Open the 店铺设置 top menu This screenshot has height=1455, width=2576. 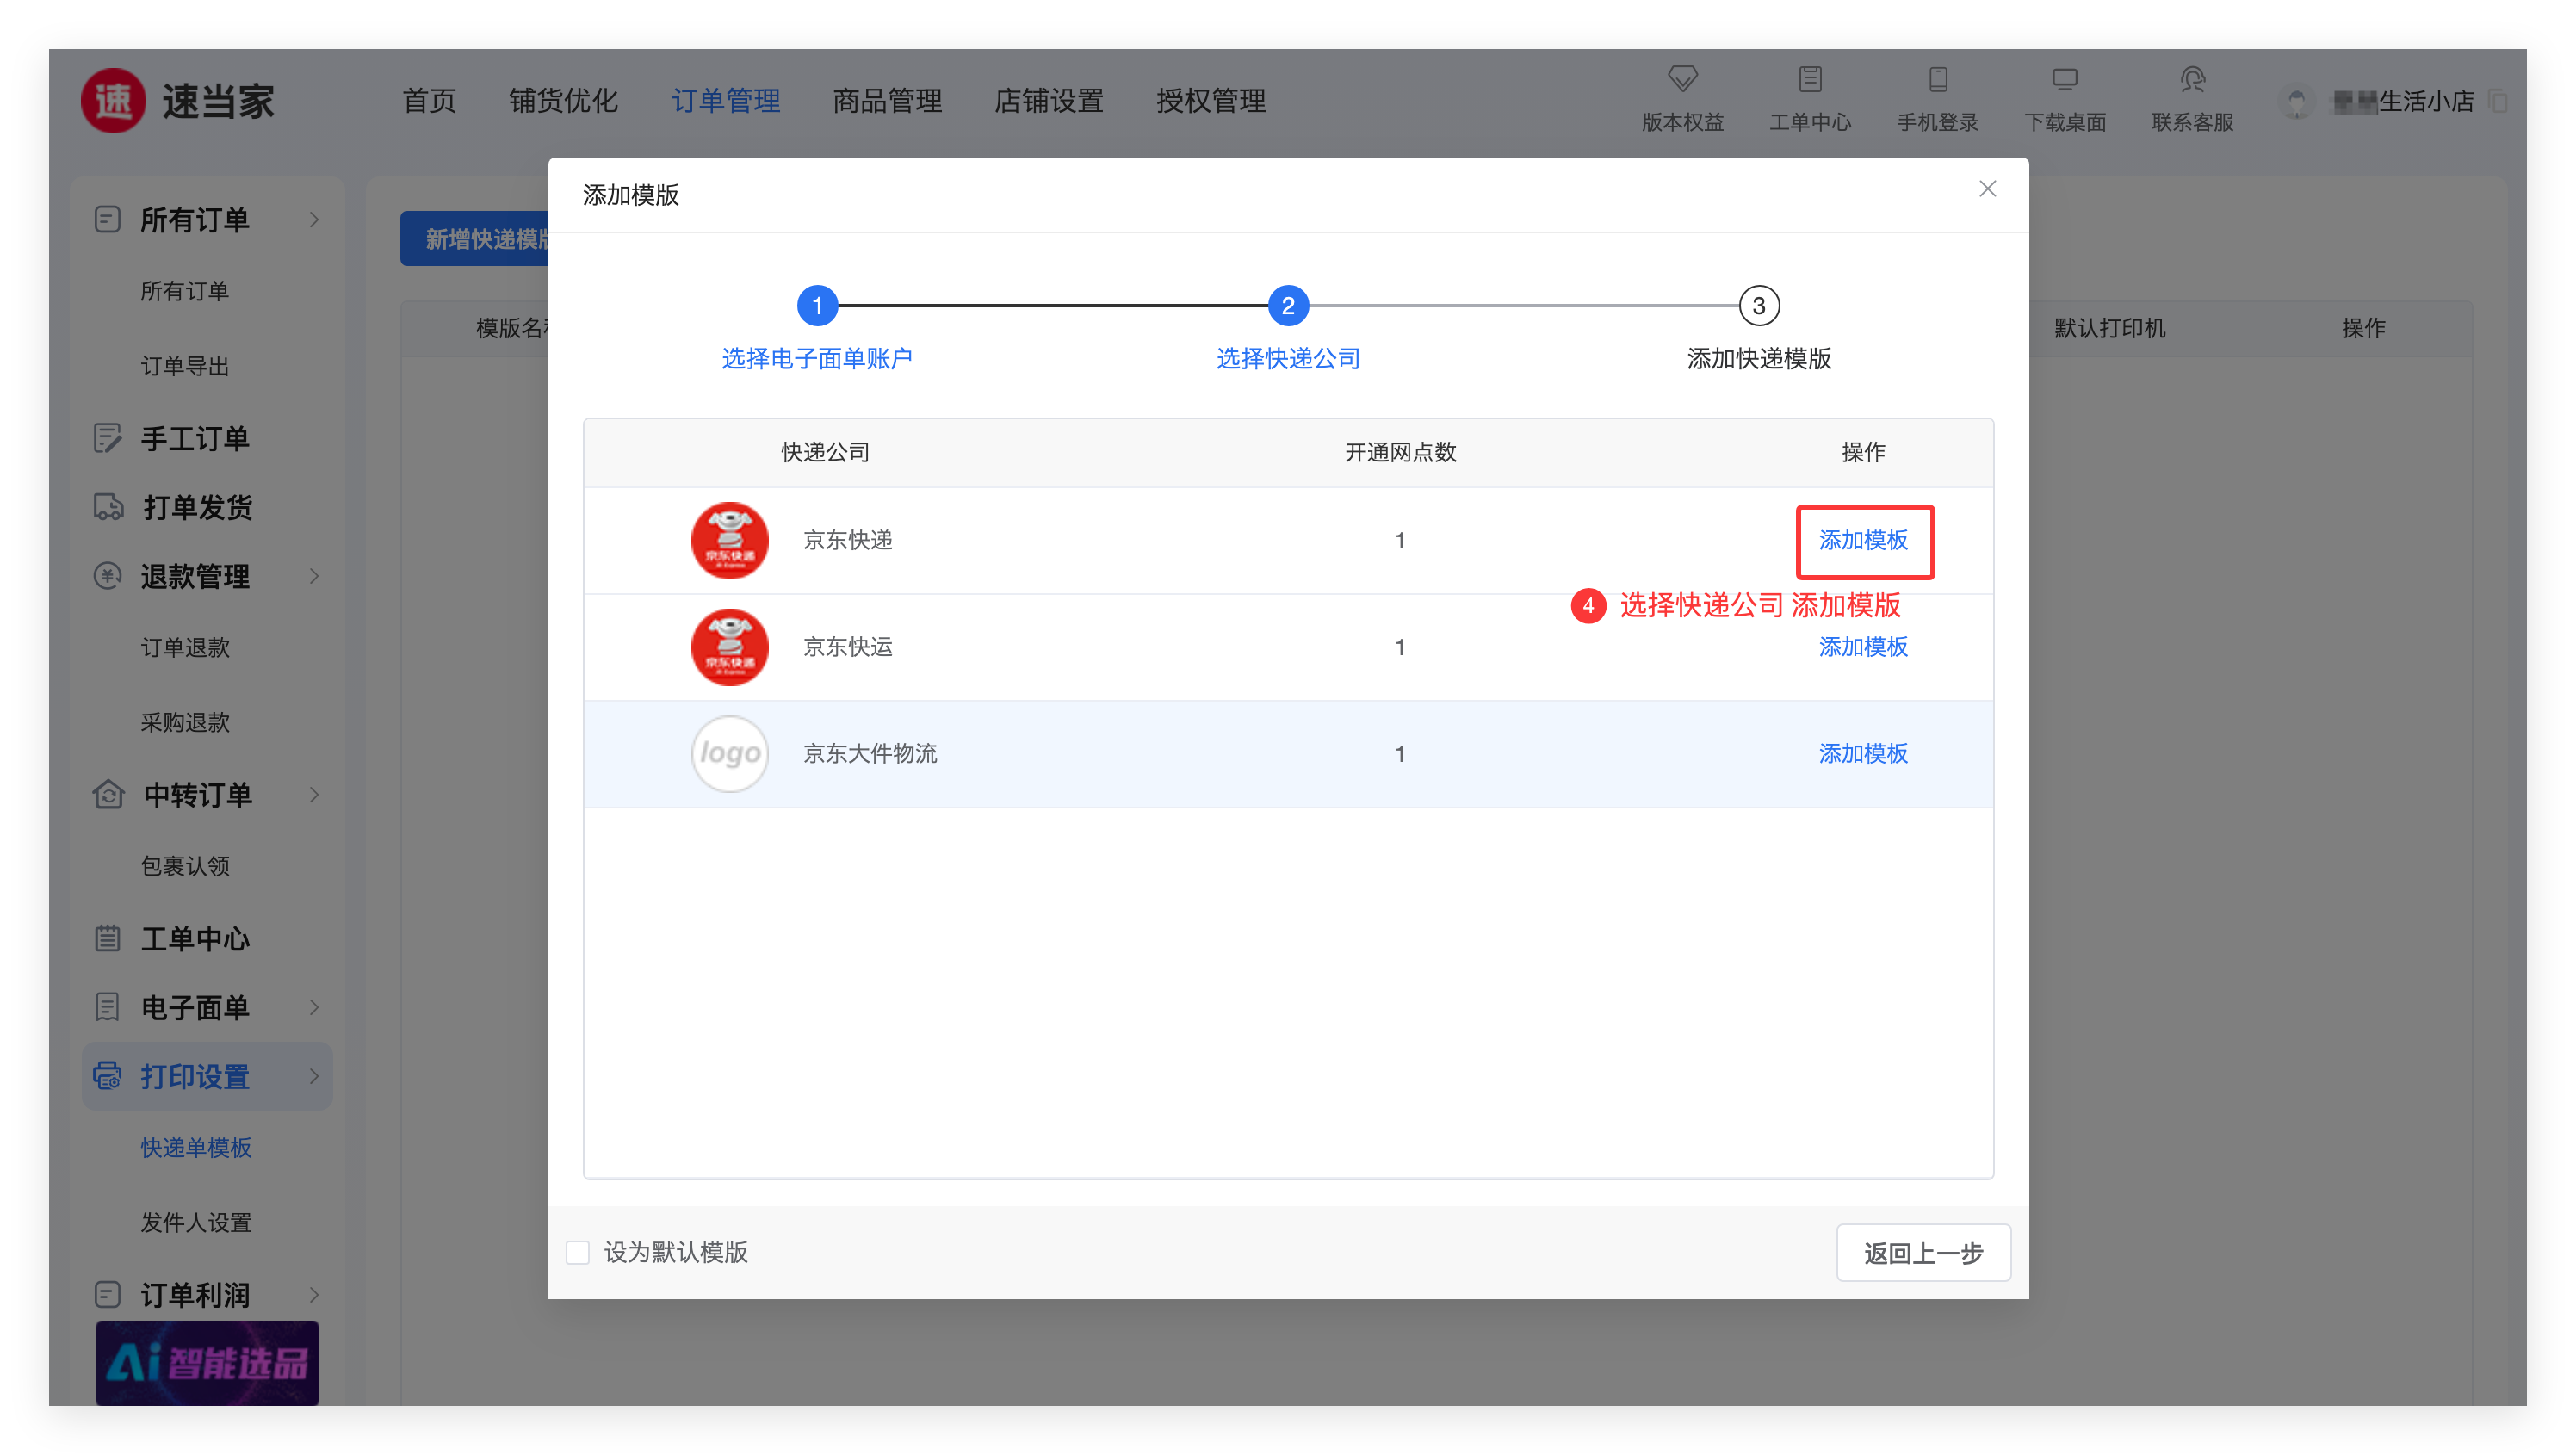(1048, 101)
